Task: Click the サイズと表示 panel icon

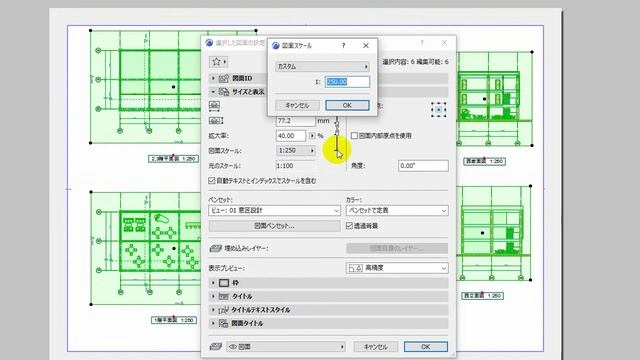Action: (224, 92)
